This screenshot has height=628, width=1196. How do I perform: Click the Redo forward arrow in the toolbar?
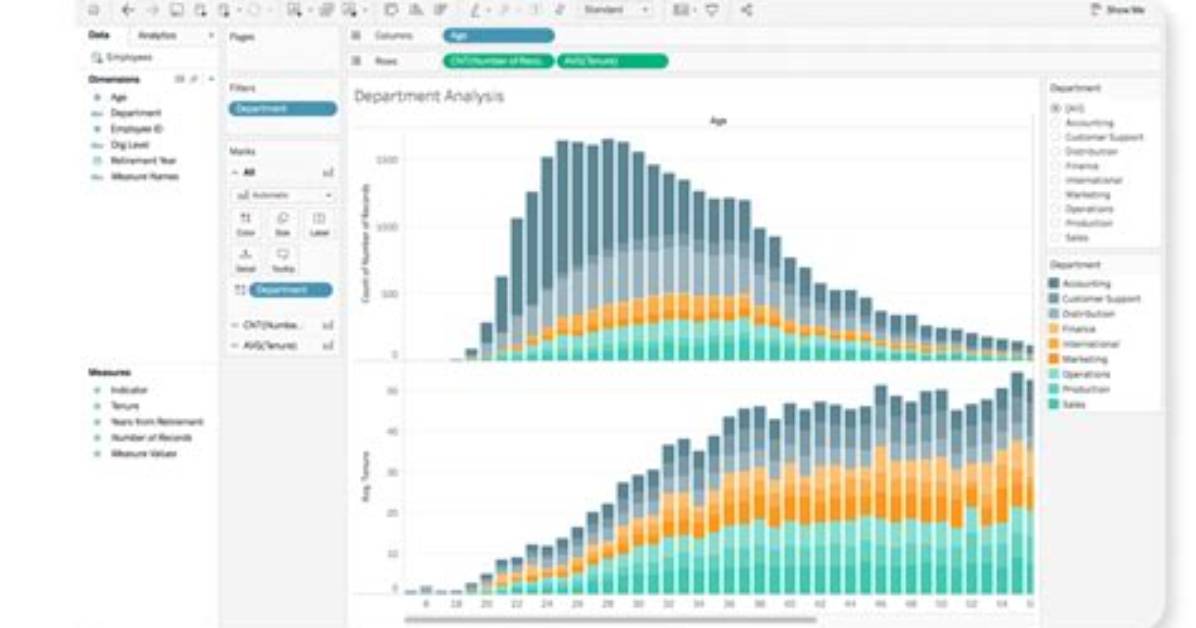(152, 10)
